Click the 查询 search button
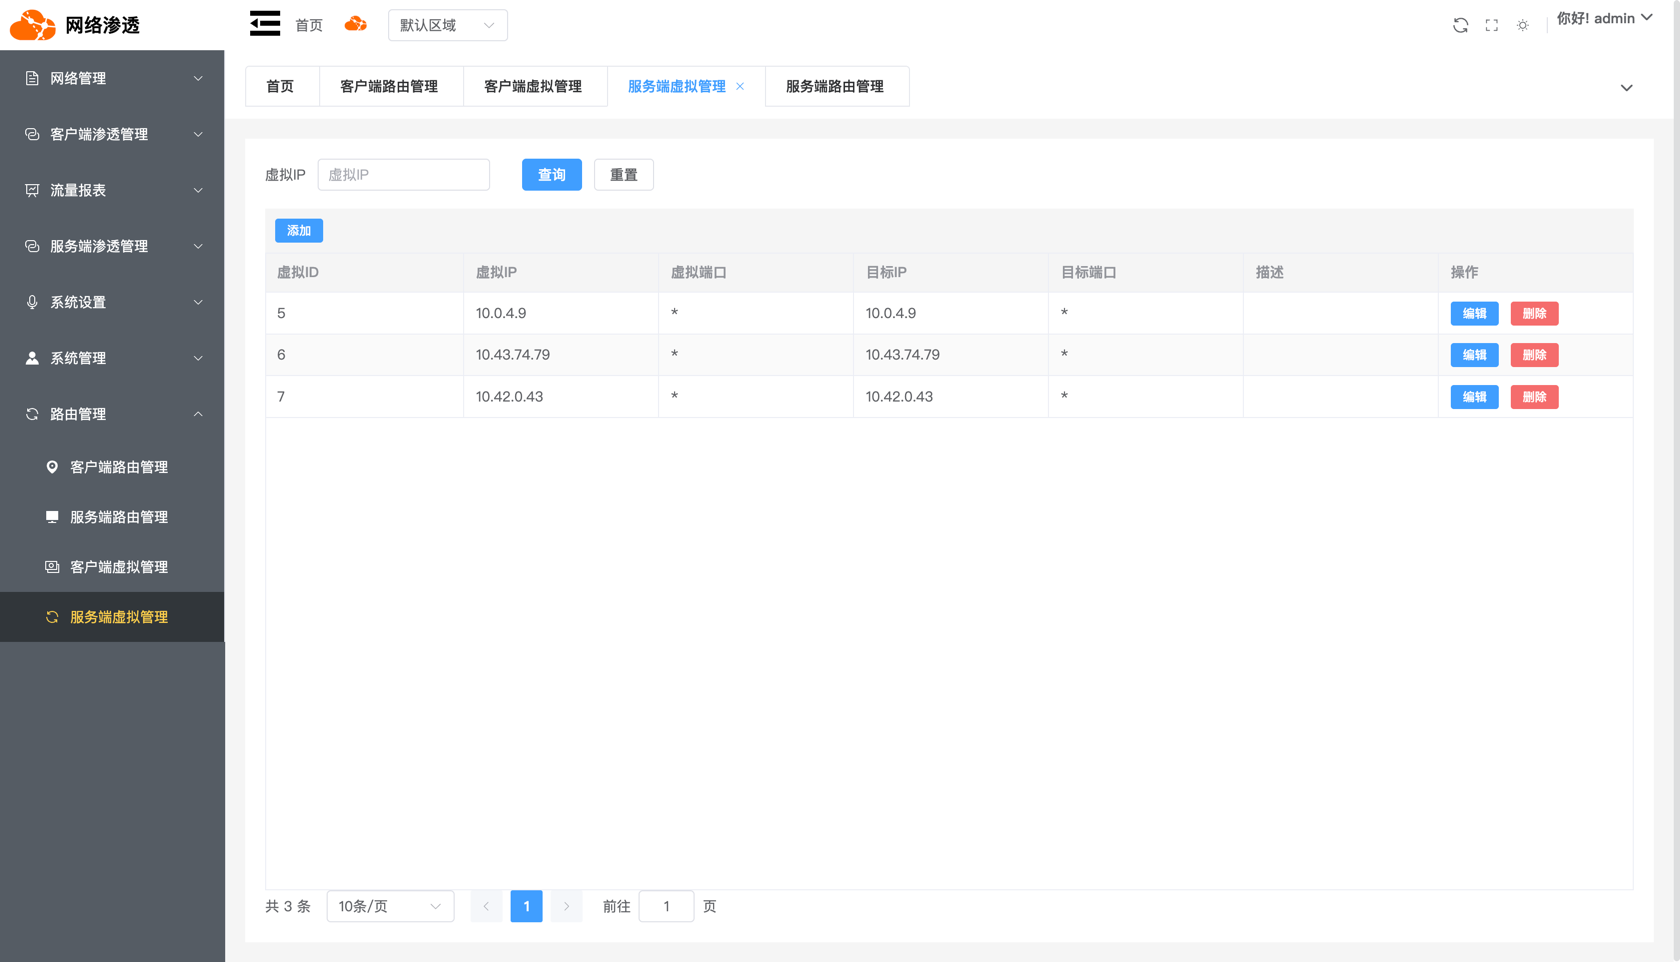 point(551,175)
